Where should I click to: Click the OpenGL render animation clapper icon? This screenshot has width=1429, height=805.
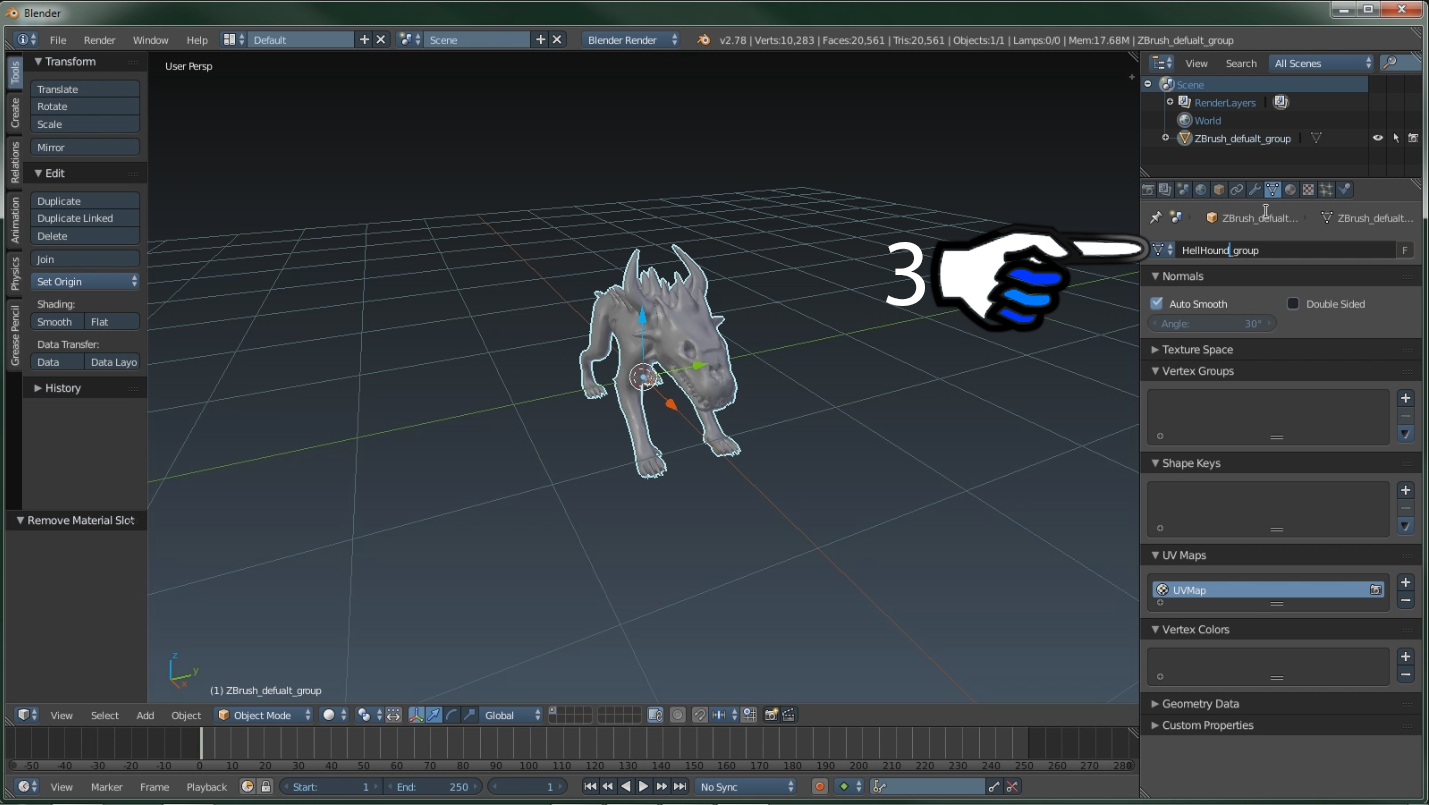tap(789, 715)
